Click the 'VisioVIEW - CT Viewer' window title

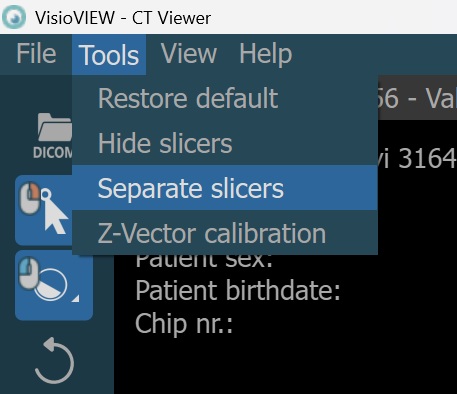tap(123, 17)
